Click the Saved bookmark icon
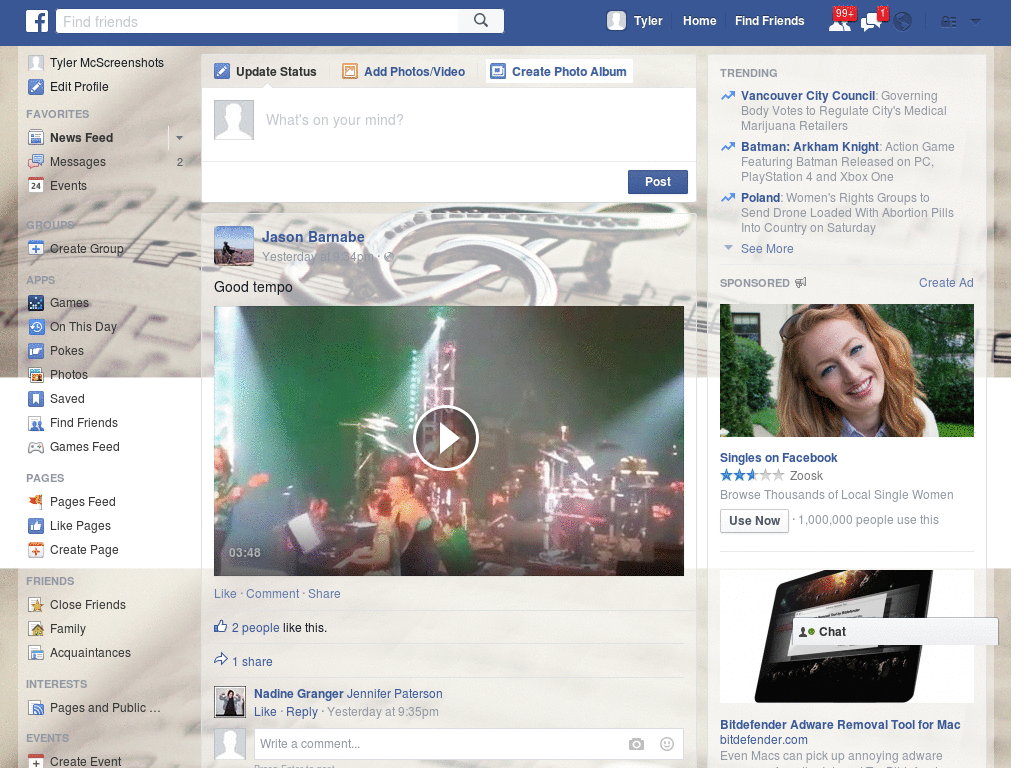 [36, 399]
